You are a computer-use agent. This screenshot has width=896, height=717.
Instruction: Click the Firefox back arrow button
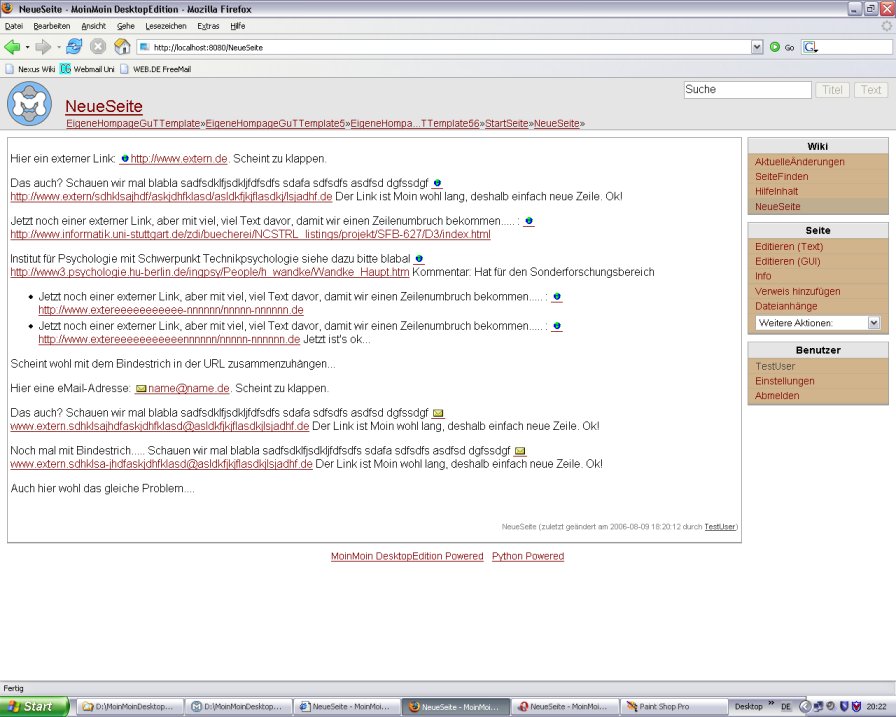[x=12, y=47]
